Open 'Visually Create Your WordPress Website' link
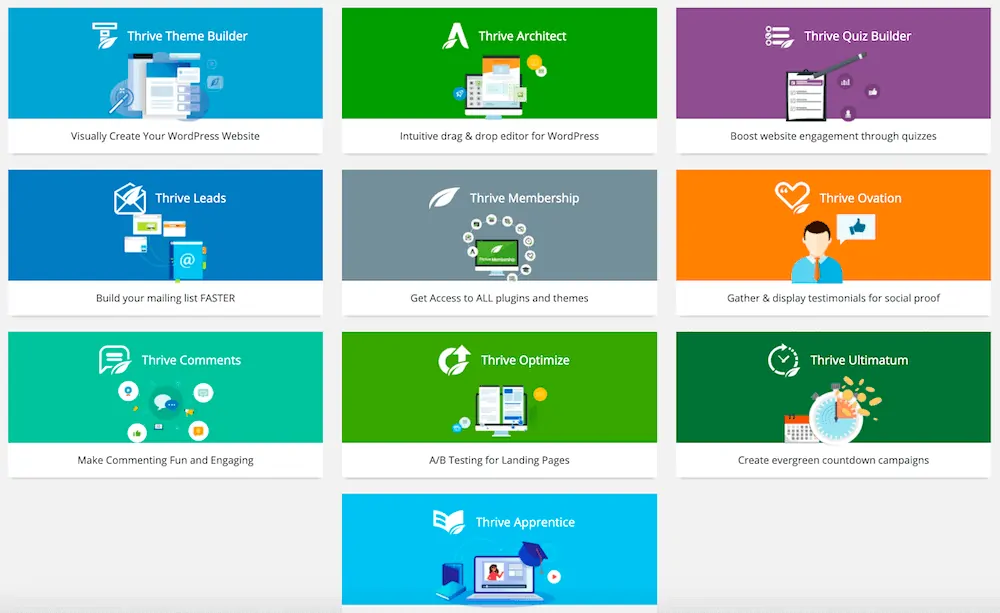The image size is (1000, 613). click(x=165, y=136)
